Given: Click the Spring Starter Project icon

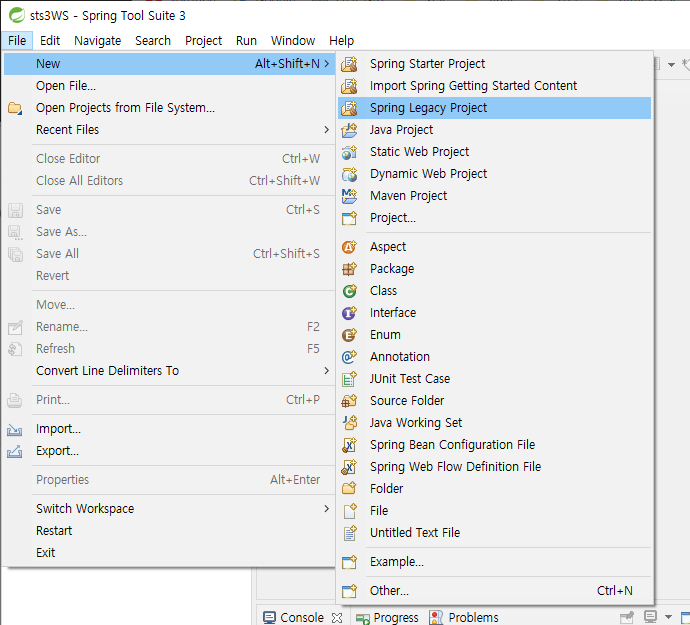Looking at the screenshot, I should coord(349,64).
